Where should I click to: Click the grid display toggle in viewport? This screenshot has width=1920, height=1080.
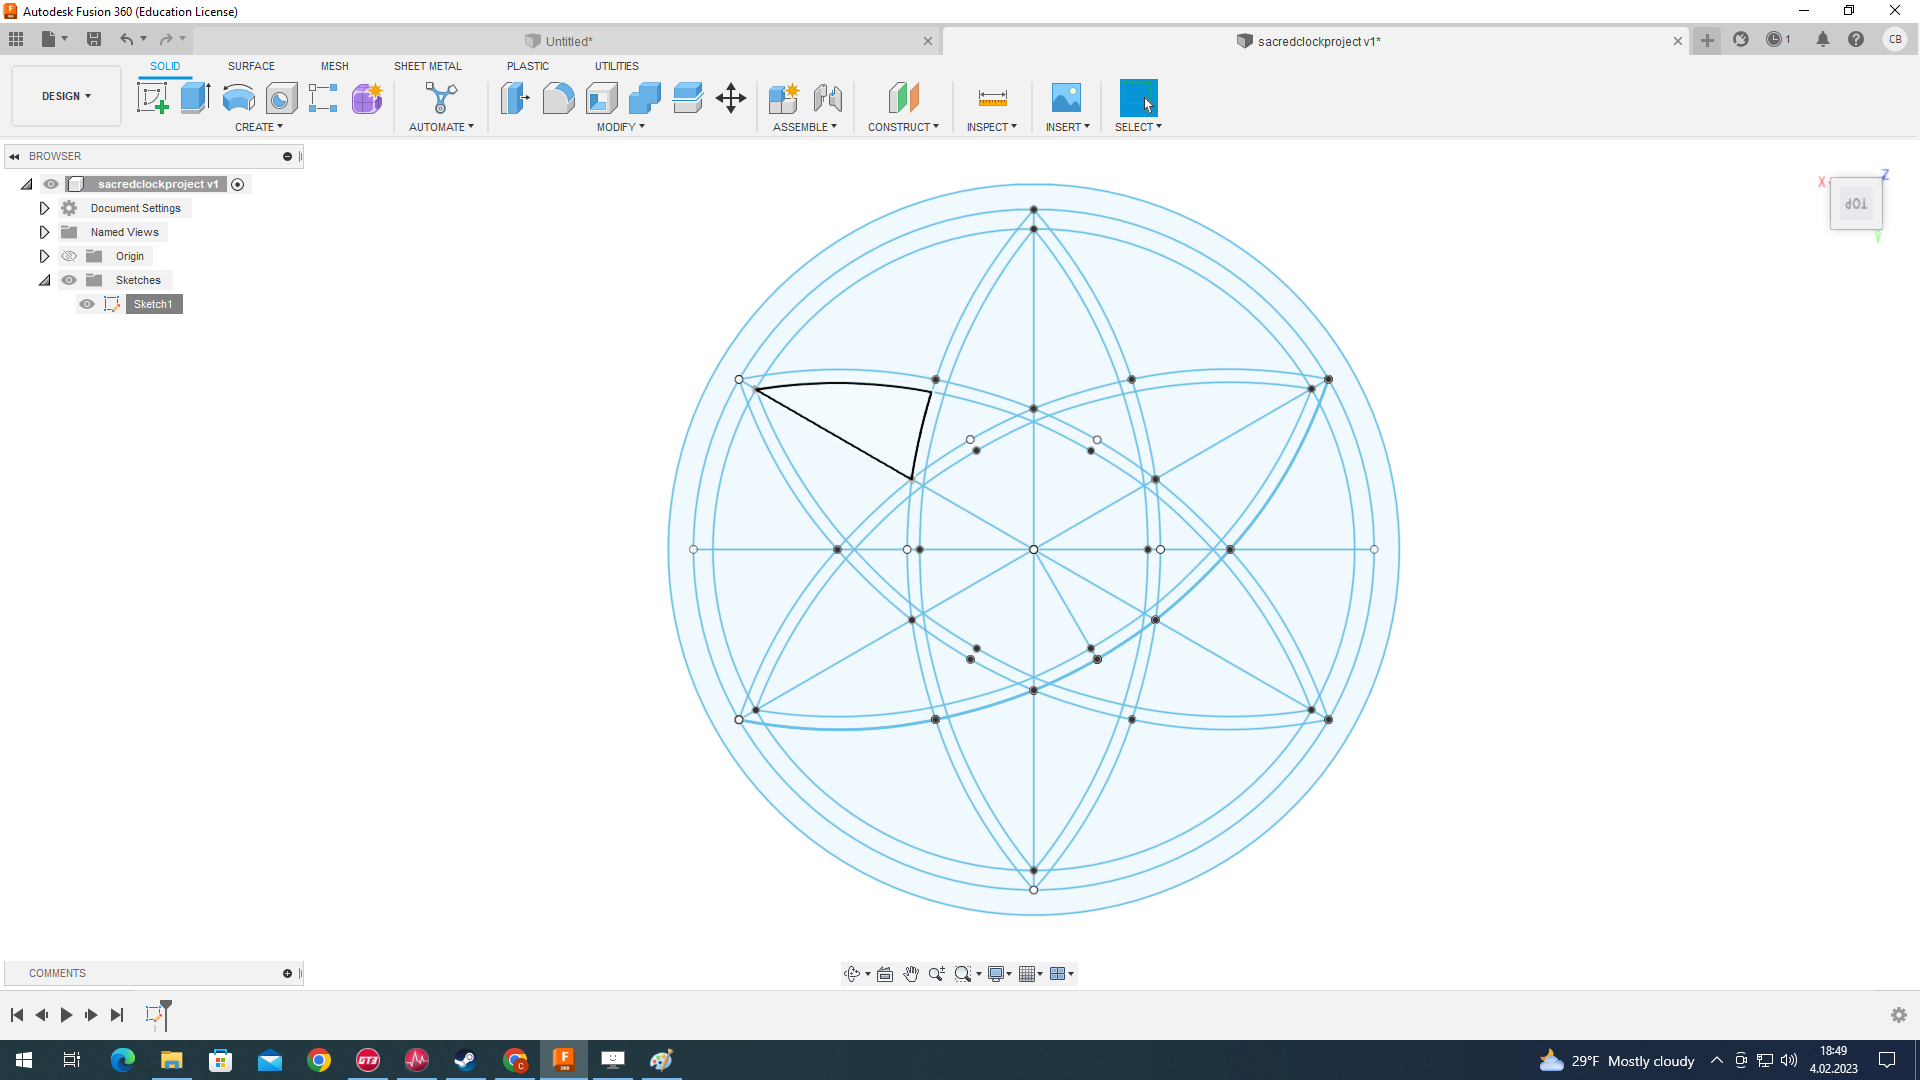(x=1029, y=973)
